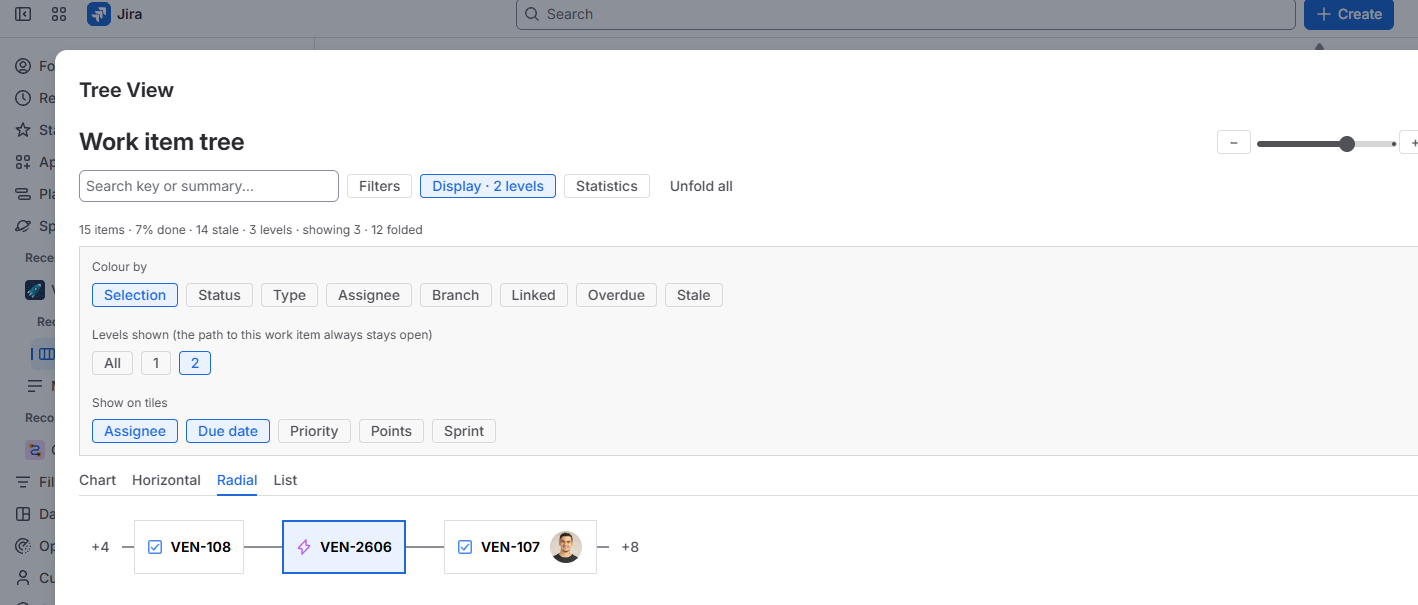
Task: Click the Filters funnel icon in sidebar
Action: pyautogui.click(x=23, y=482)
